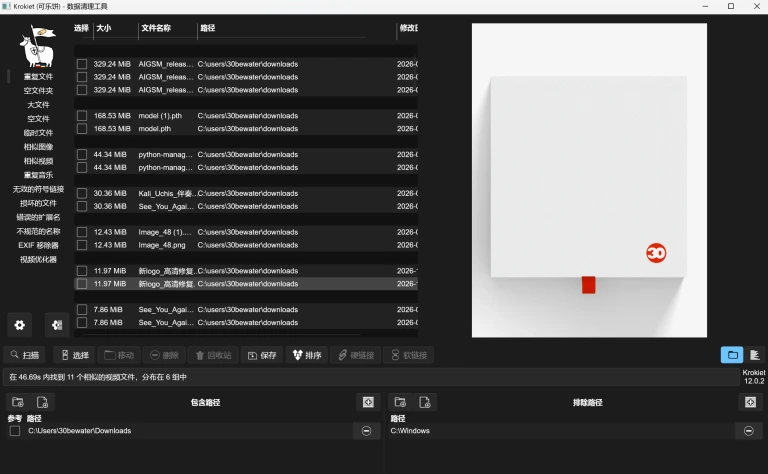Select the Image_48.png file name text

click(x=162, y=245)
